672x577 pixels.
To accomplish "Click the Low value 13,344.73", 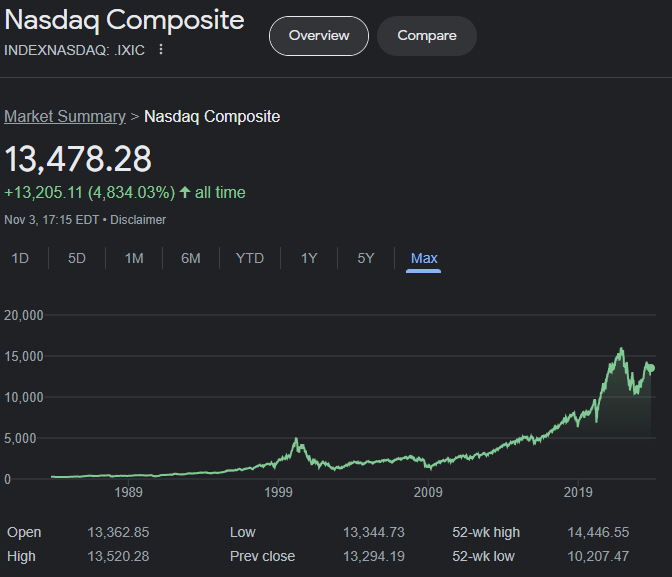I will tap(374, 532).
